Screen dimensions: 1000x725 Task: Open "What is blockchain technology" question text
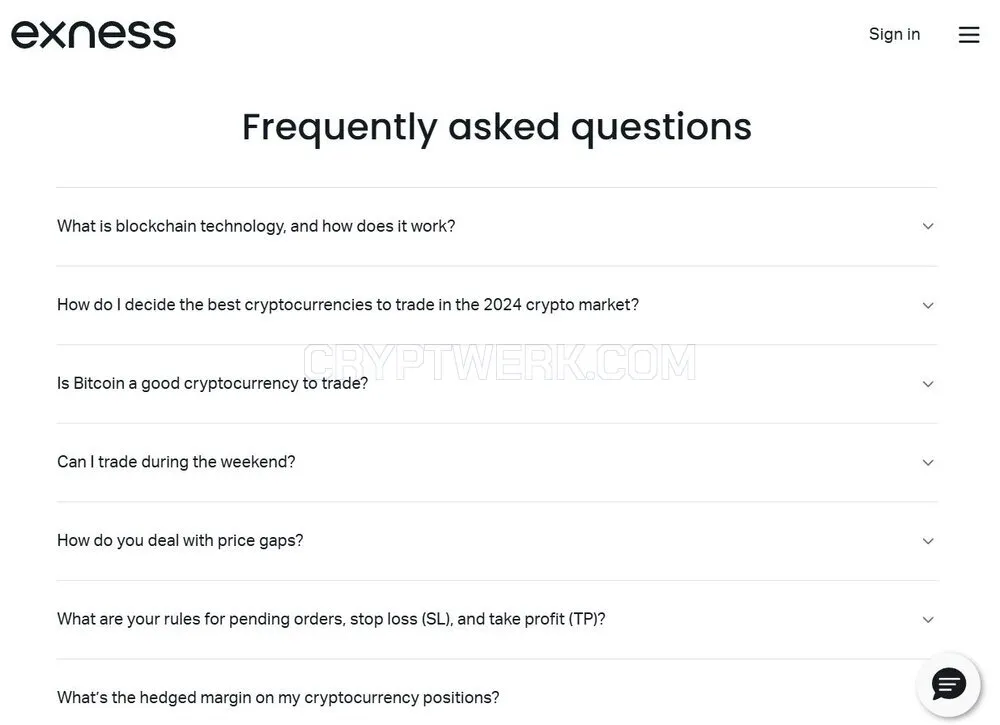tap(256, 226)
